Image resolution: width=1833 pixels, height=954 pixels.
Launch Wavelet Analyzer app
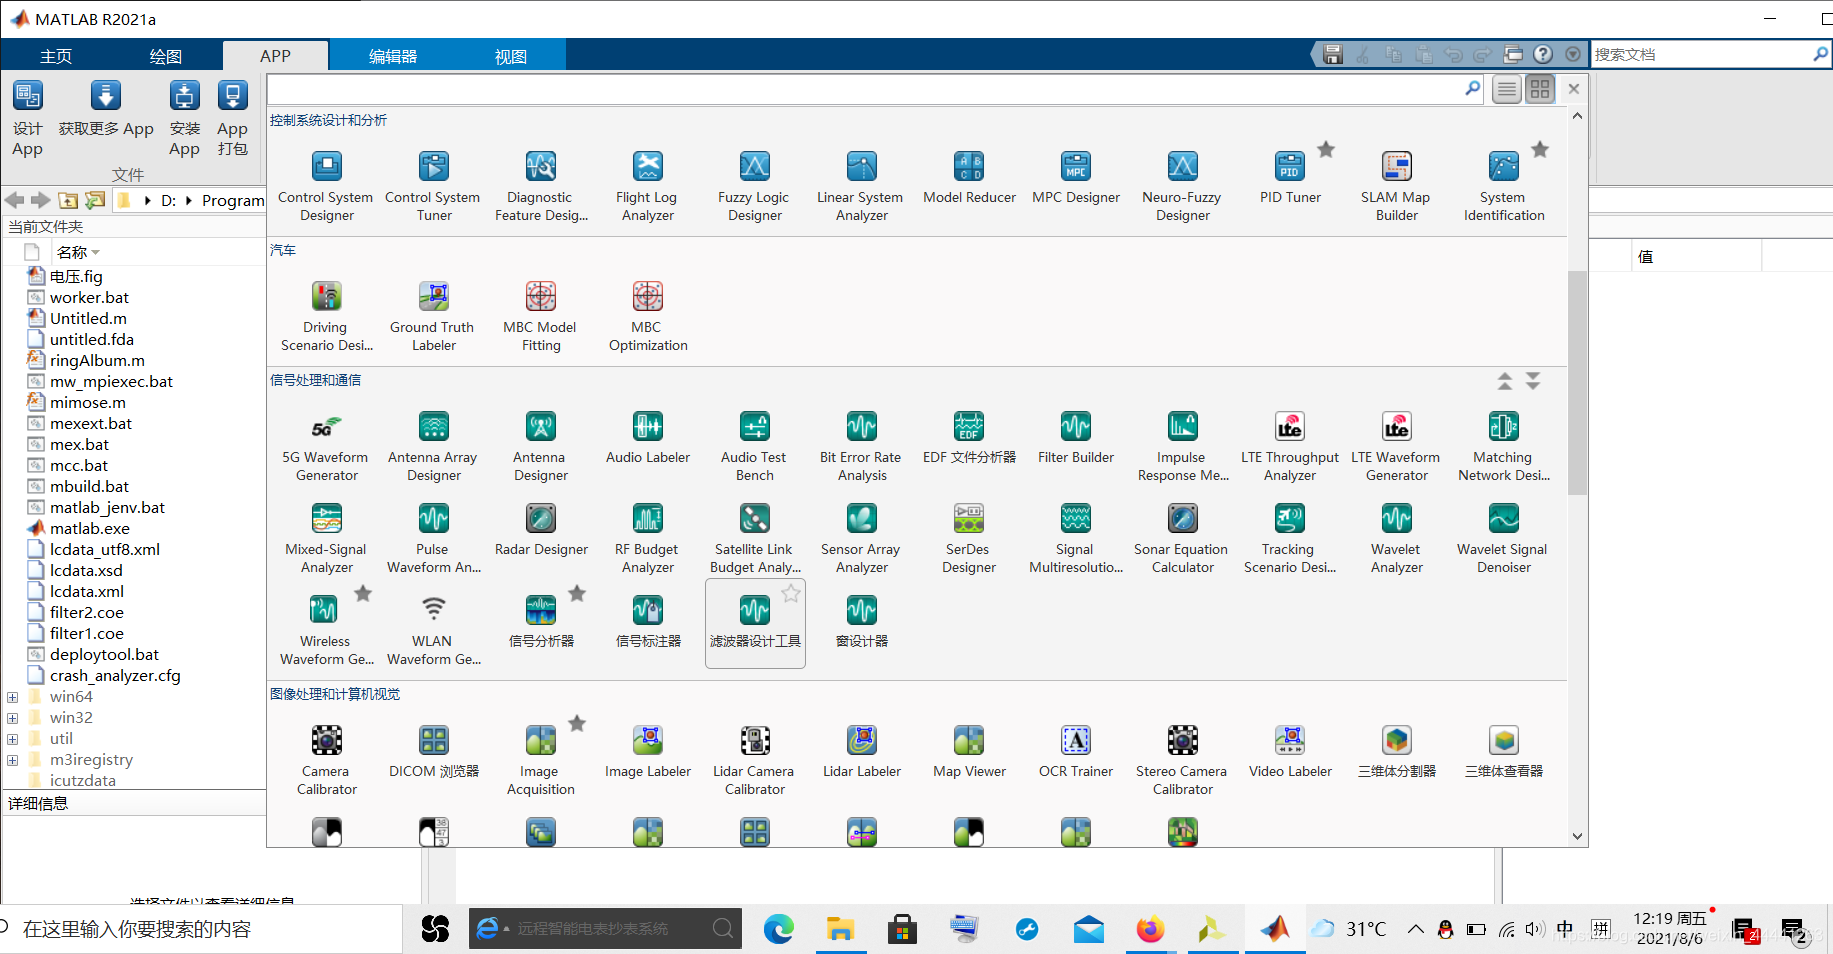(1396, 538)
